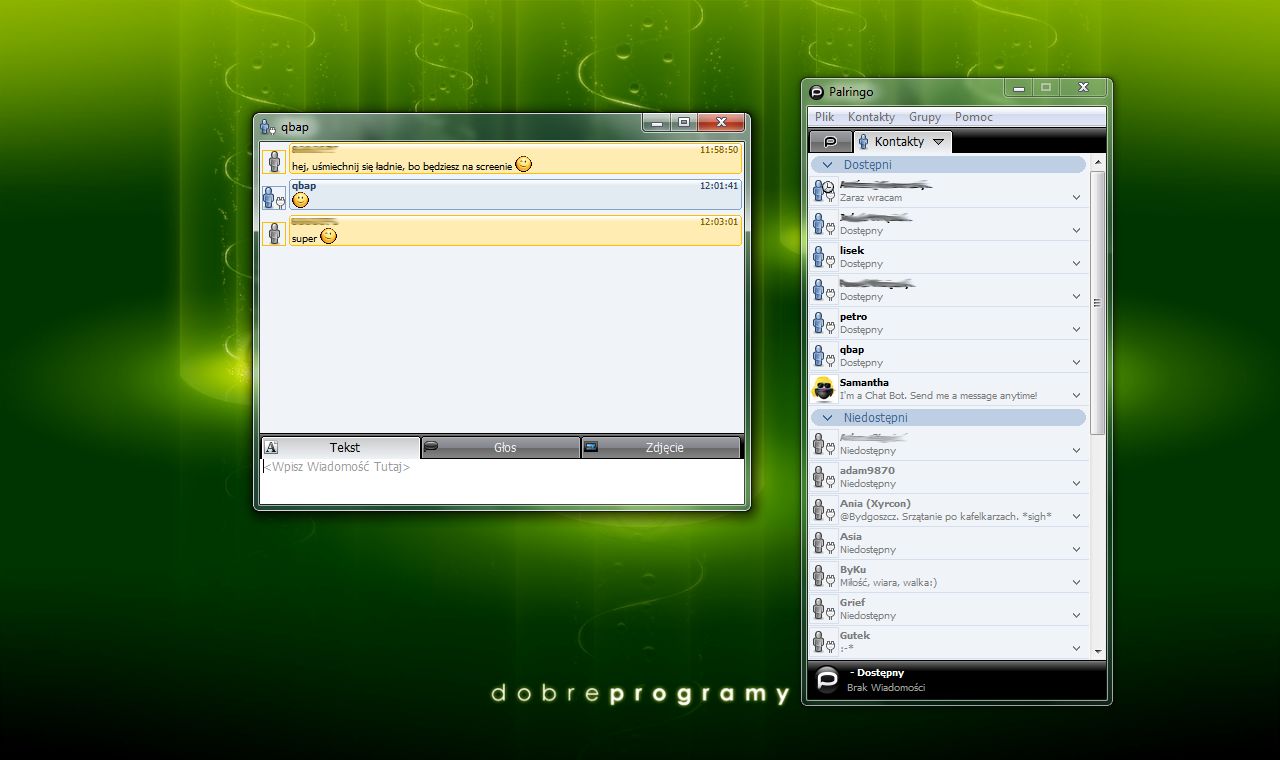Image resolution: width=1280 pixels, height=760 pixels.
Task: Click avatar icon of contact ByKu
Action: pyautogui.click(x=823, y=576)
